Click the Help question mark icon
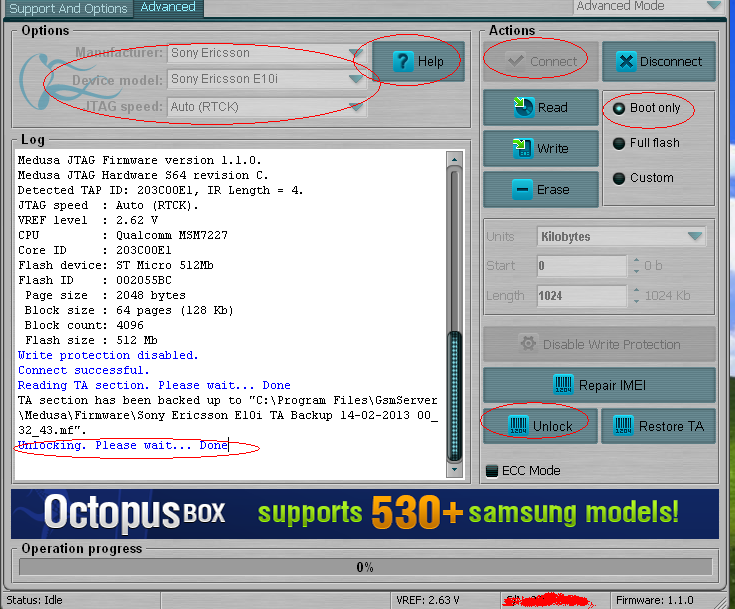The width and height of the screenshot is (735, 609). pyautogui.click(x=403, y=61)
